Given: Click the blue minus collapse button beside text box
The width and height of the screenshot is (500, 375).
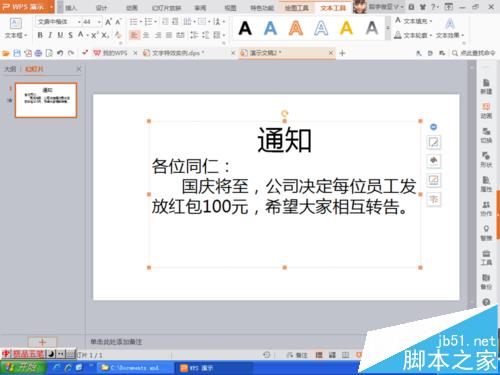Looking at the screenshot, I should point(433,127).
